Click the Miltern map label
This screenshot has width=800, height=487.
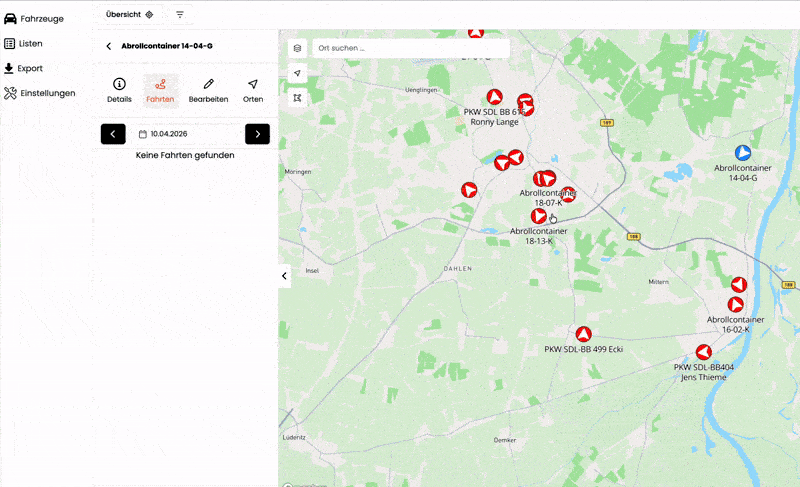tap(658, 282)
